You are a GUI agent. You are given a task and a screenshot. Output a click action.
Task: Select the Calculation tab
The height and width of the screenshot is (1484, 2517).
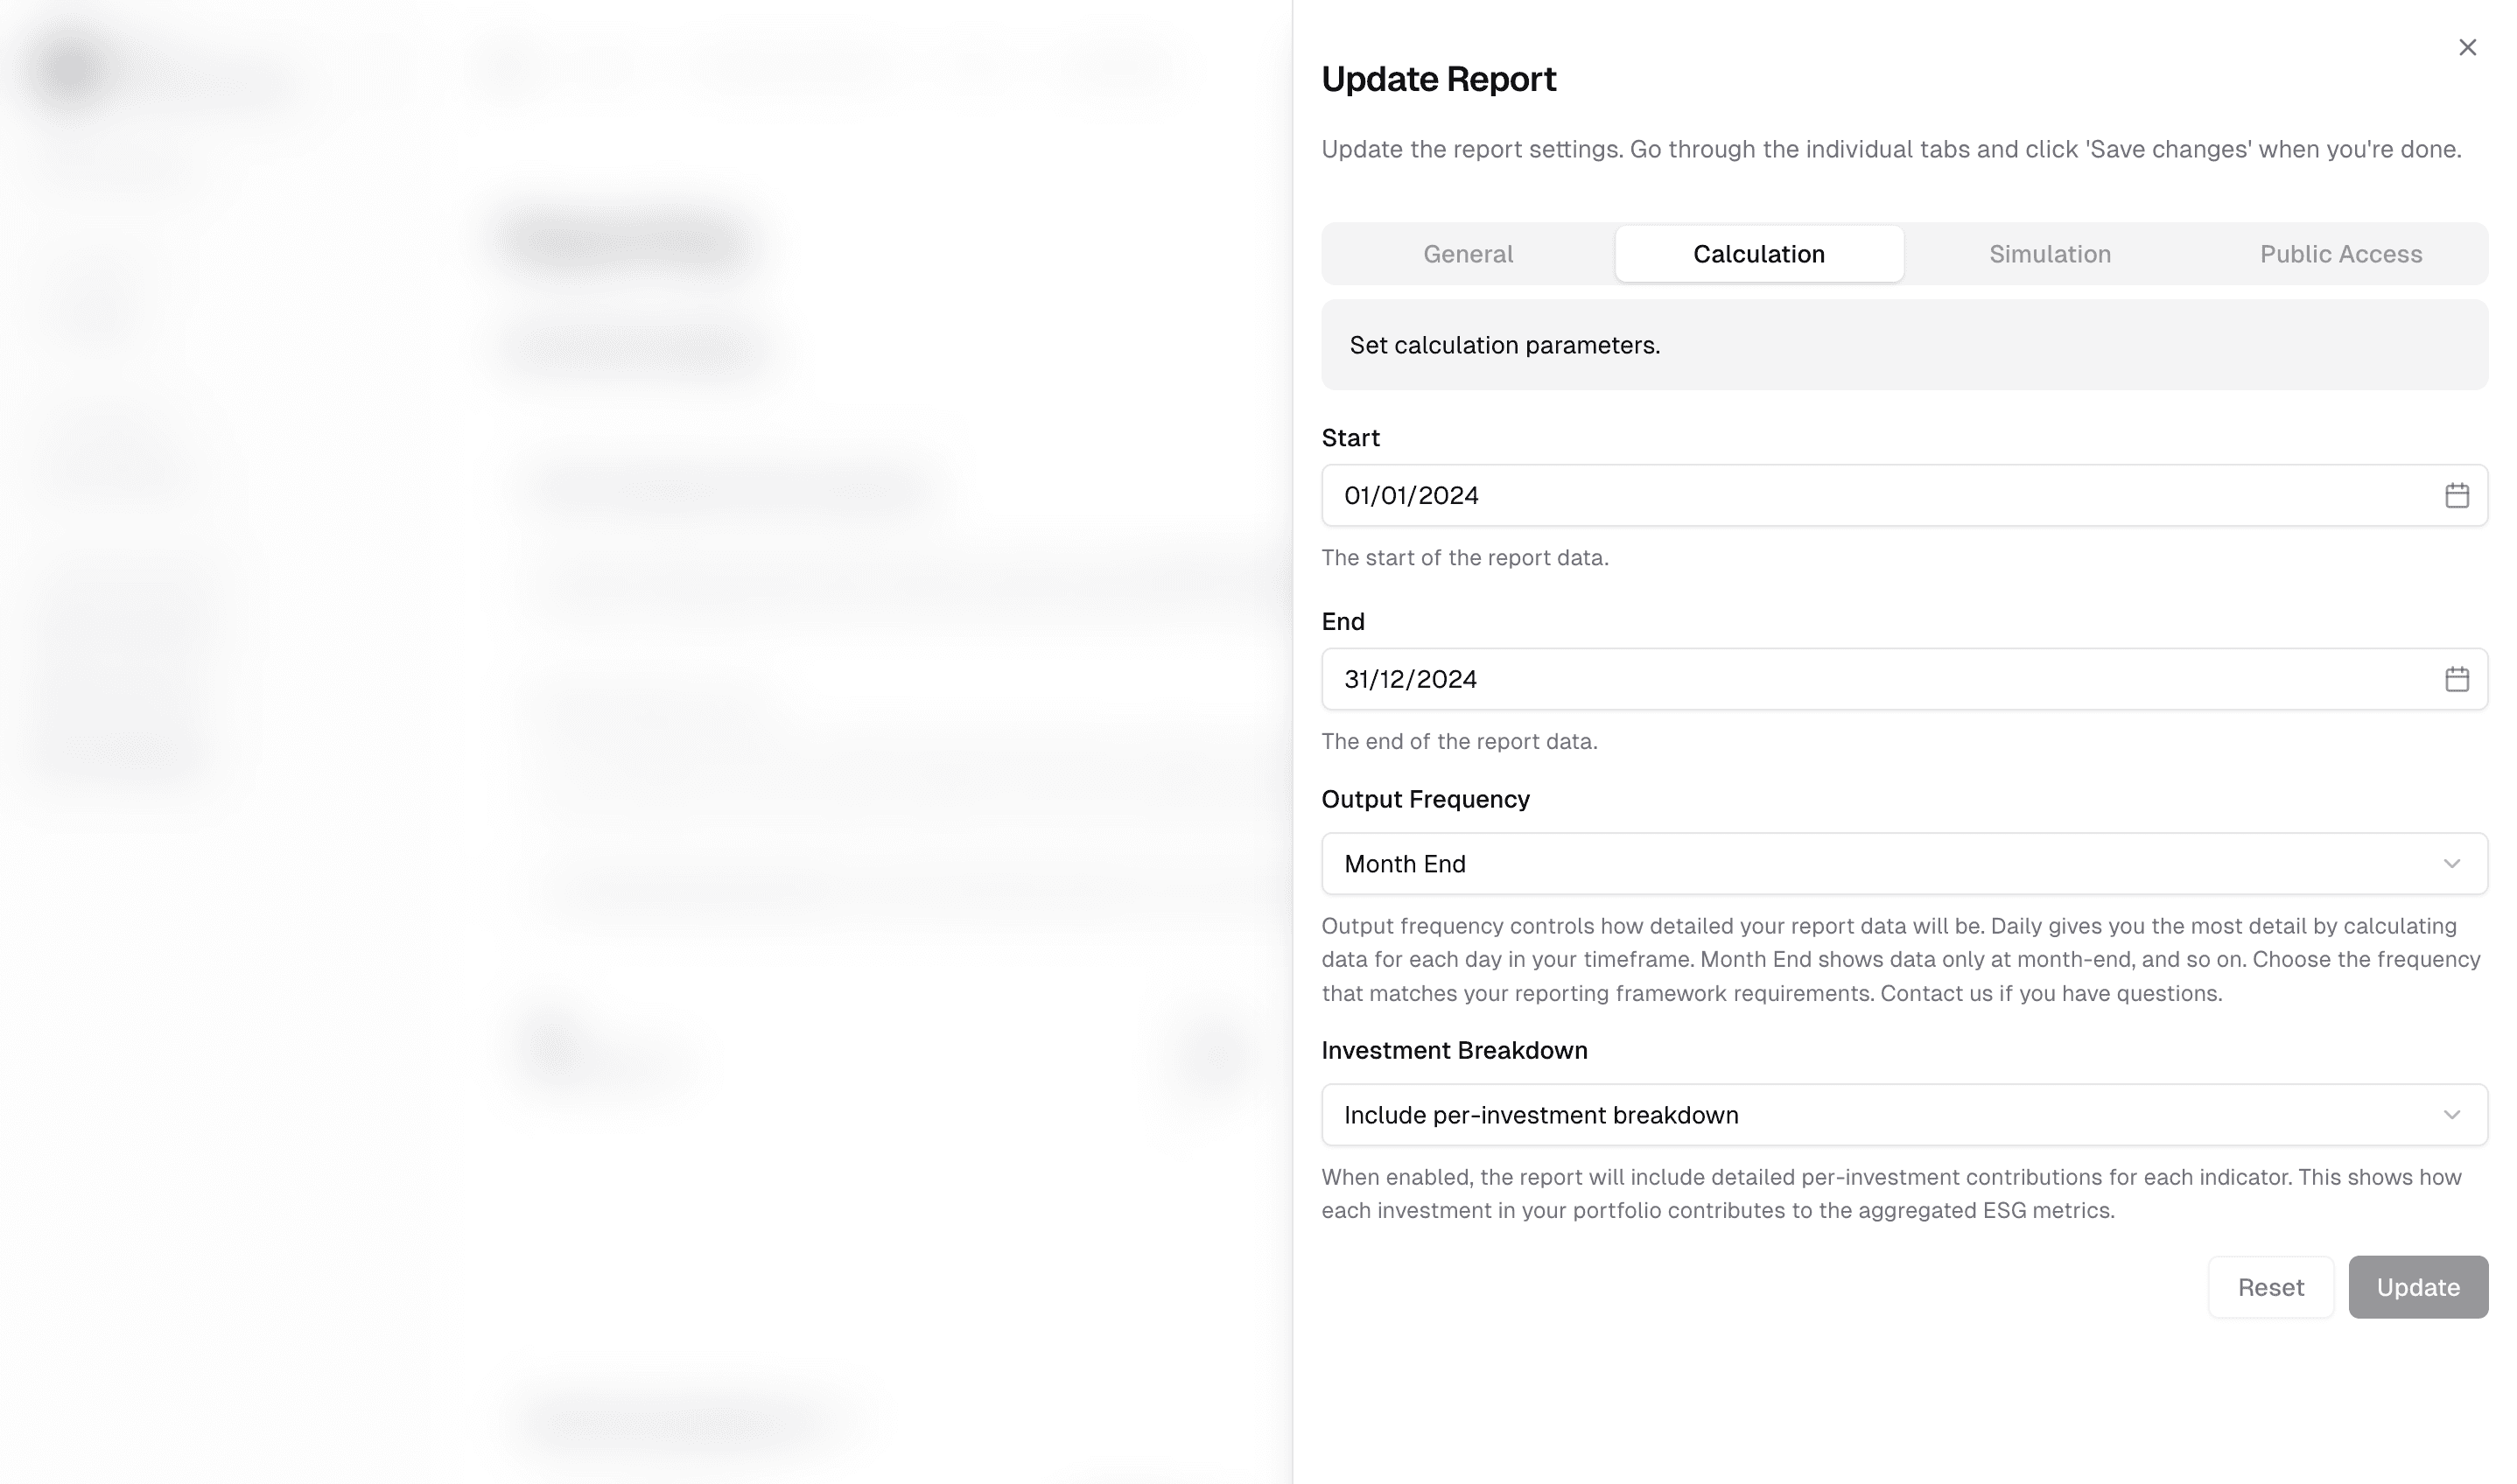click(1758, 254)
